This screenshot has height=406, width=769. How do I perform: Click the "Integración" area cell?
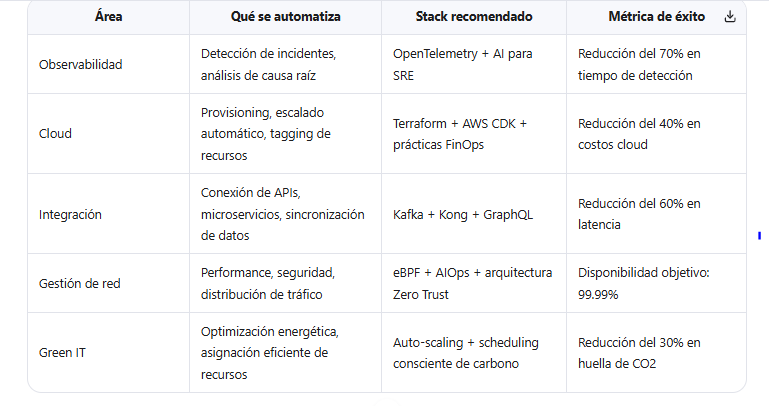(x=69, y=214)
